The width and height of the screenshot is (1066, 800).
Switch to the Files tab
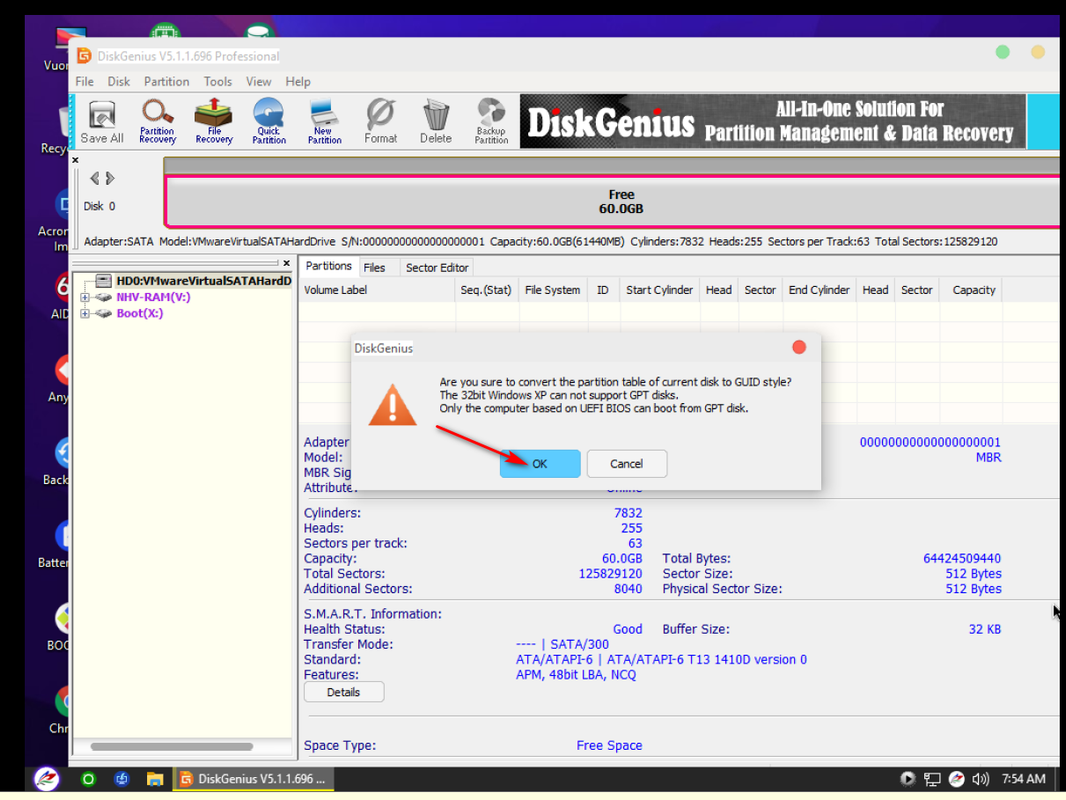(x=374, y=268)
